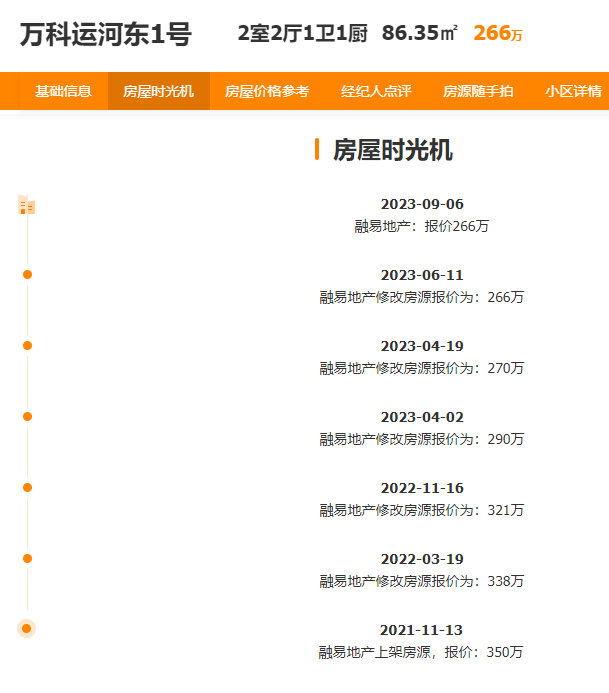Click the date 2023-09-06
The width and height of the screenshot is (609, 693).
point(422,204)
